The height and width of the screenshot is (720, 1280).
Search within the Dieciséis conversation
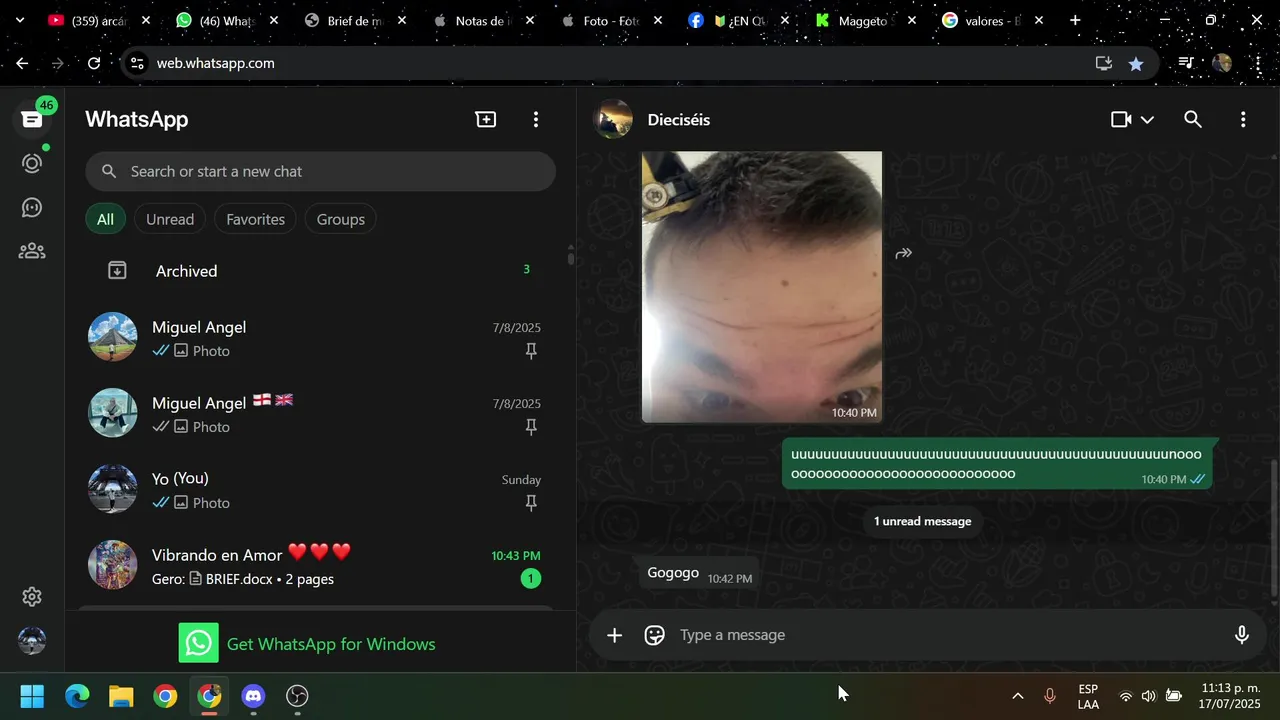[x=1193, y=119]
